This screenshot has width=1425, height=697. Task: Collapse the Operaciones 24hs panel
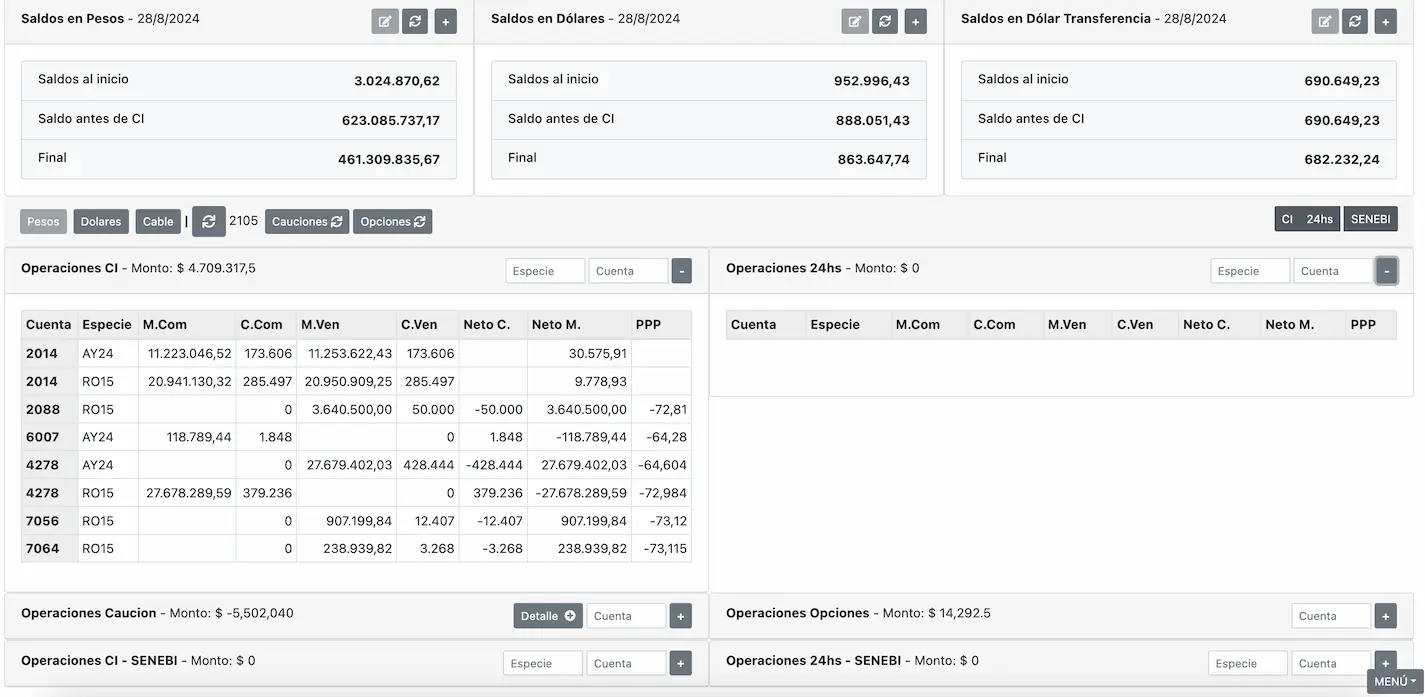pyautogui.click(x=1386, y=271)
